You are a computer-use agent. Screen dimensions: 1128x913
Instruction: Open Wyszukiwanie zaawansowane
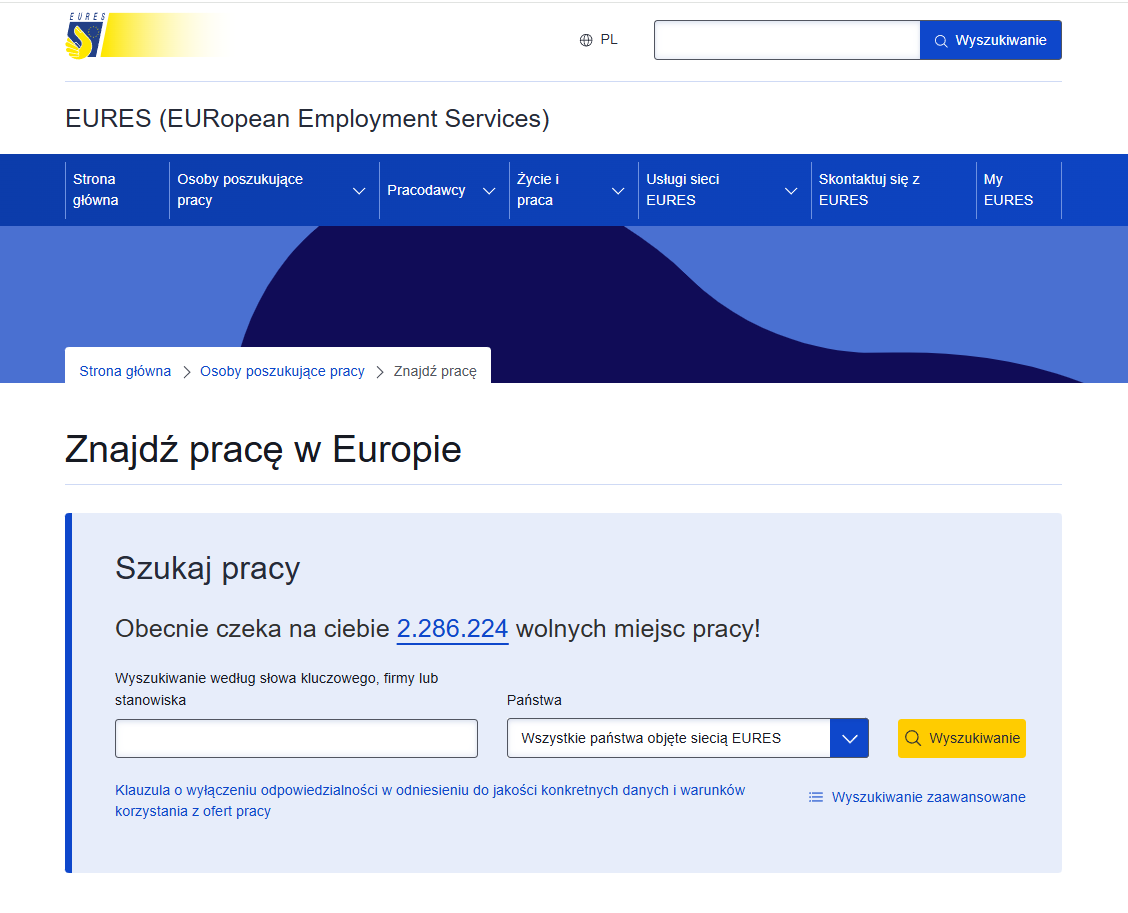coord(928,797)
